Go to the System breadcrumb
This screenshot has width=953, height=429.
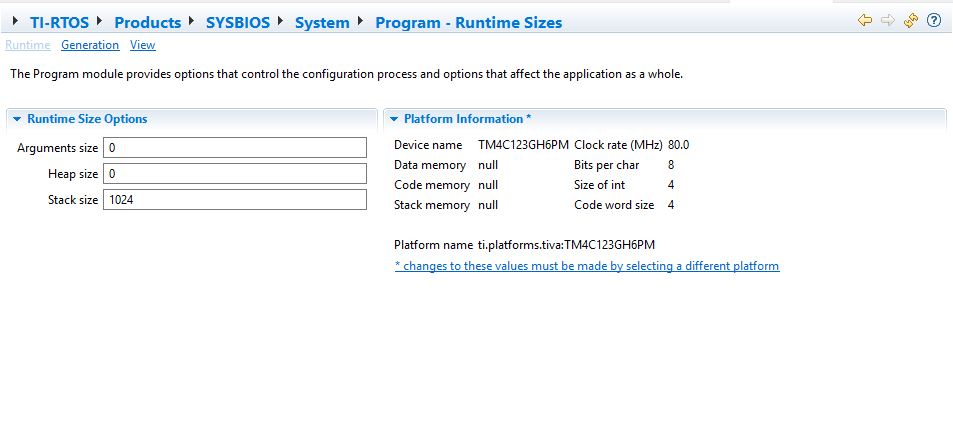coord(322,22)
